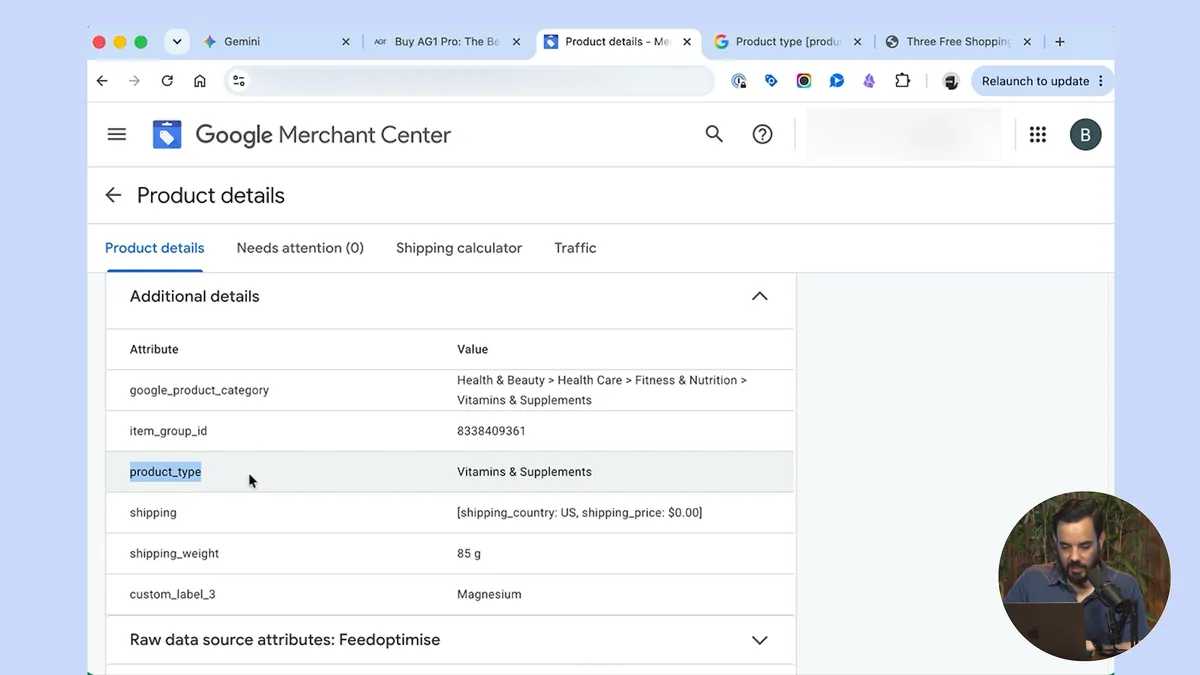The height and width of the screenshot is (675, 1200).
Task: Click the custom_label_3 attribute
Action: [x=173, y=594]
